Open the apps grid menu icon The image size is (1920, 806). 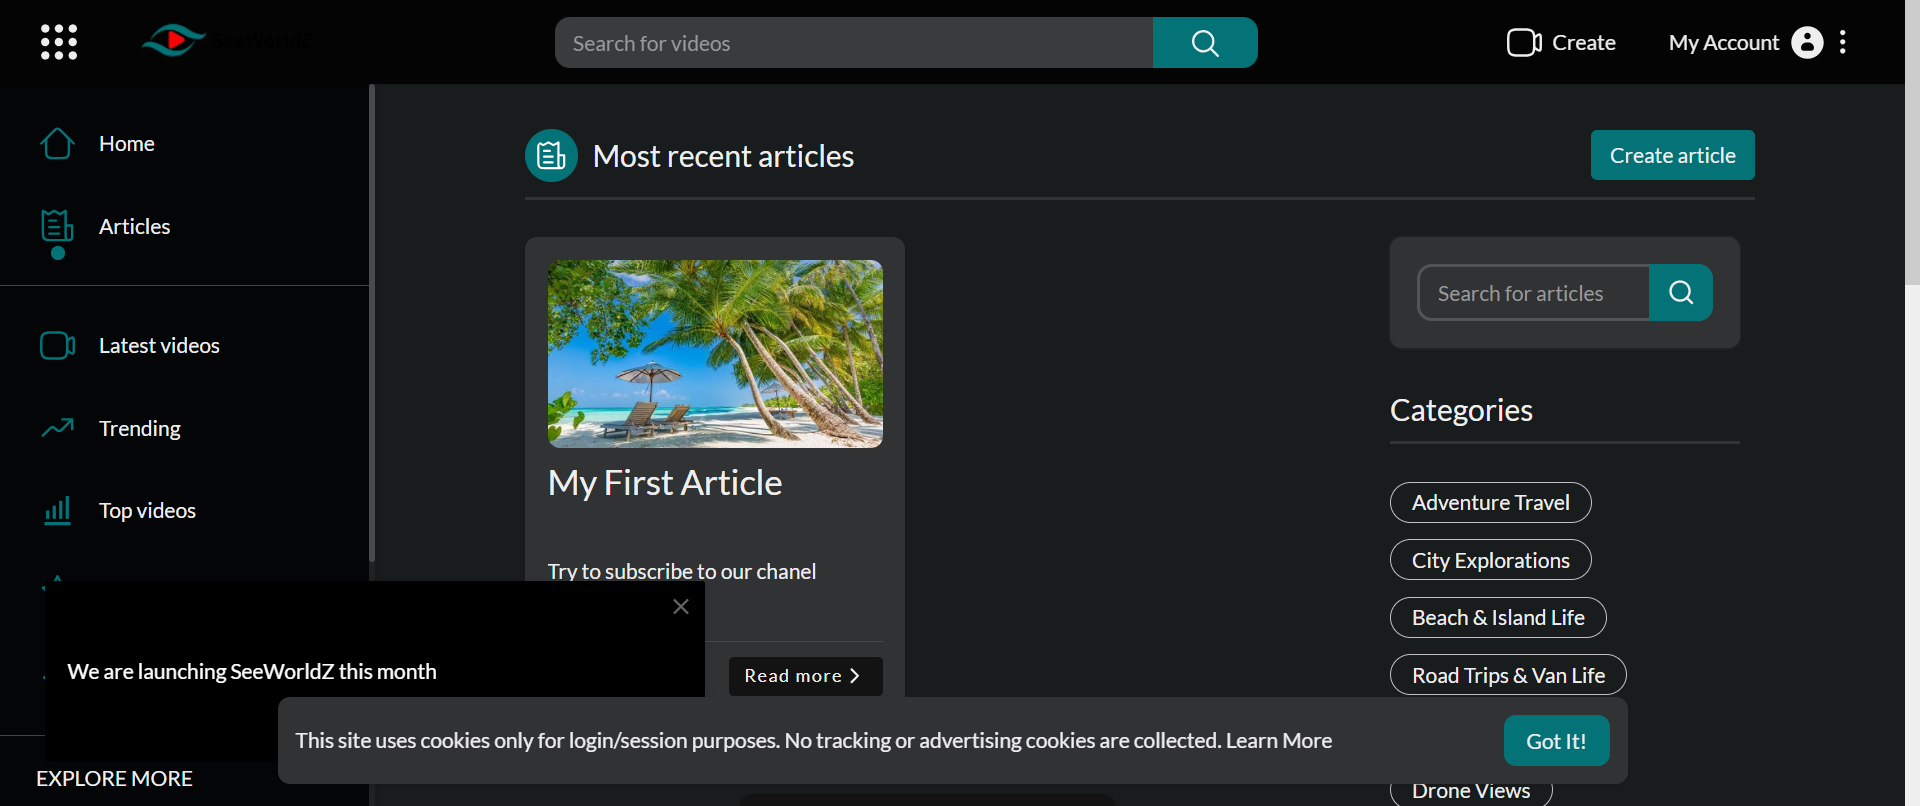point(59,42)
